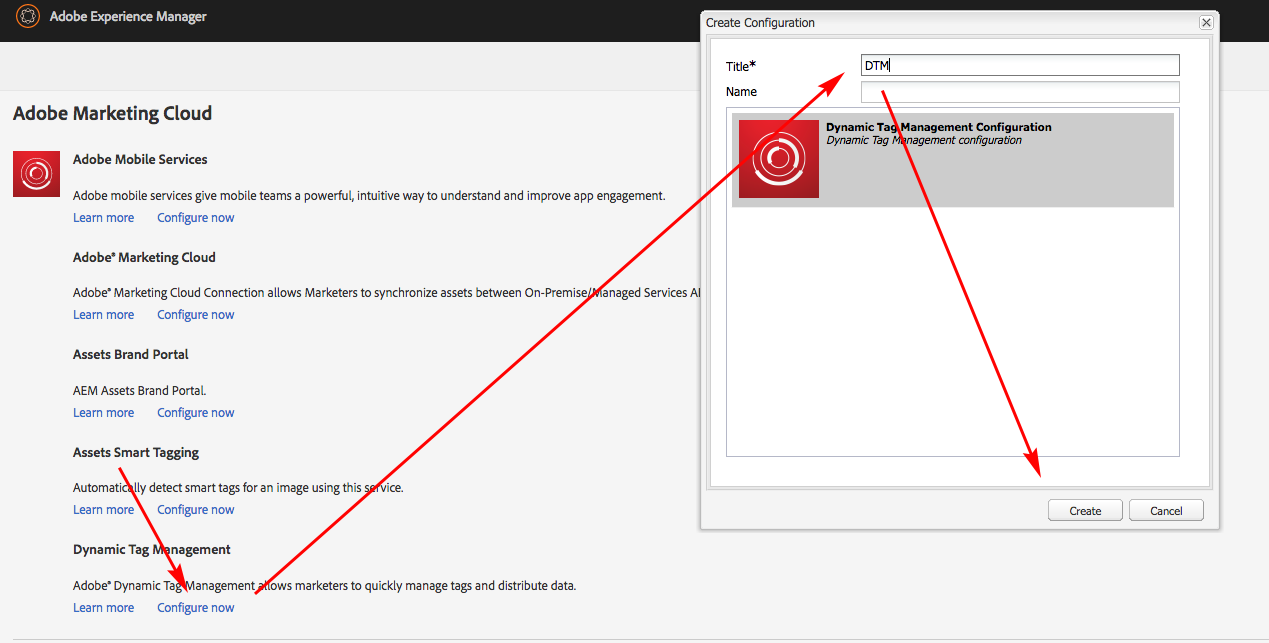Click the Name input field
The width and height of the screenshot is (1269, 643).
[x=1020, y=92]
